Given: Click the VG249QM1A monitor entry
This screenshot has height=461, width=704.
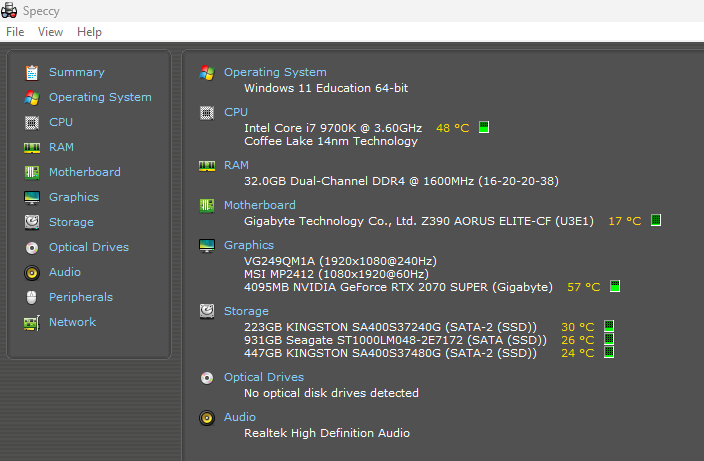Looking at the screenshot, I should [340, 261].
